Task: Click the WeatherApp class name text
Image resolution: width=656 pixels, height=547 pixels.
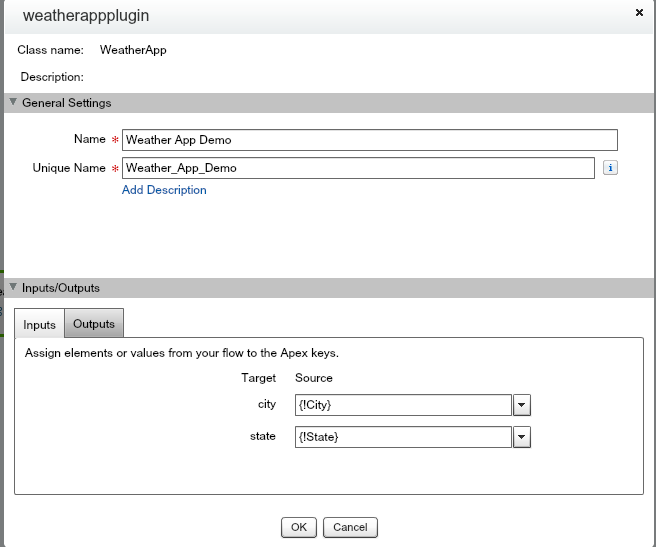Action: pos(133,49)
